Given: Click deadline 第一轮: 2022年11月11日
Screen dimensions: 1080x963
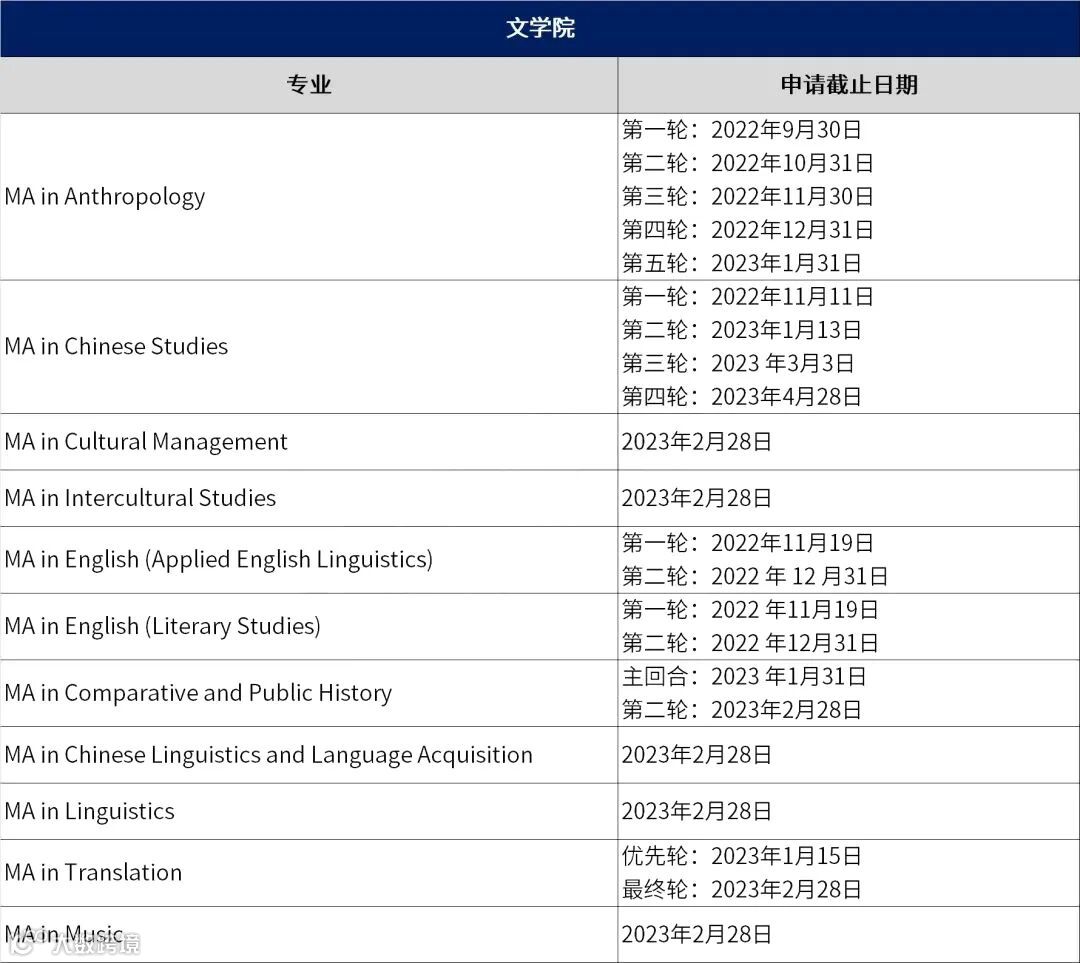Looking at the screenshot, I should click(x=748, y=297).
